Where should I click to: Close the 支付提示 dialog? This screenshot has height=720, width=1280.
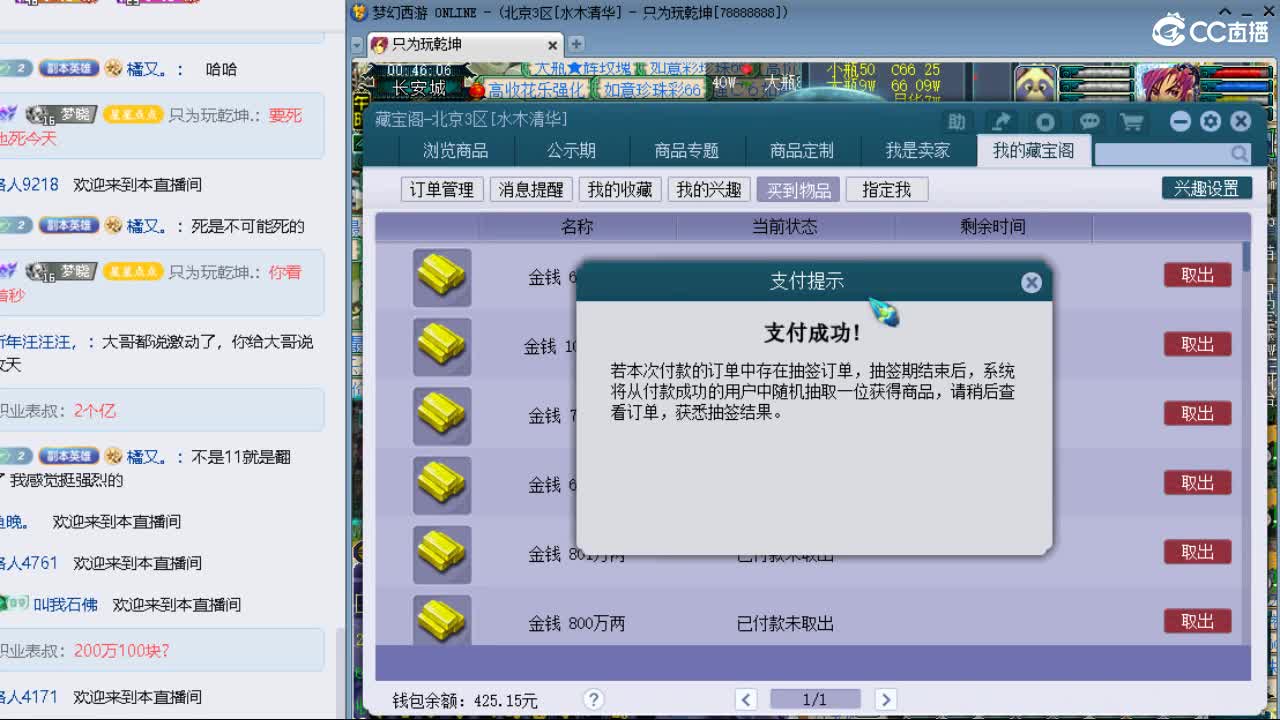coord(1031,283)
